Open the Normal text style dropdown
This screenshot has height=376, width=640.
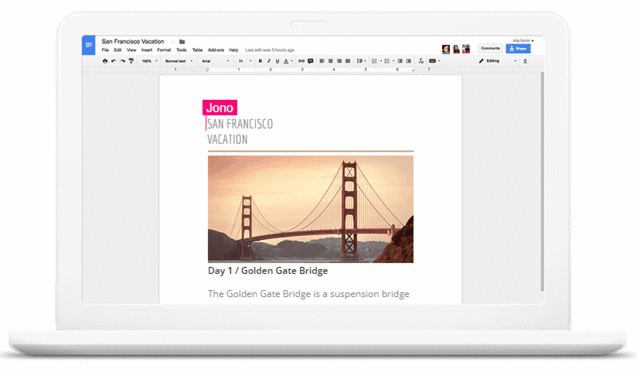point(179,61)
